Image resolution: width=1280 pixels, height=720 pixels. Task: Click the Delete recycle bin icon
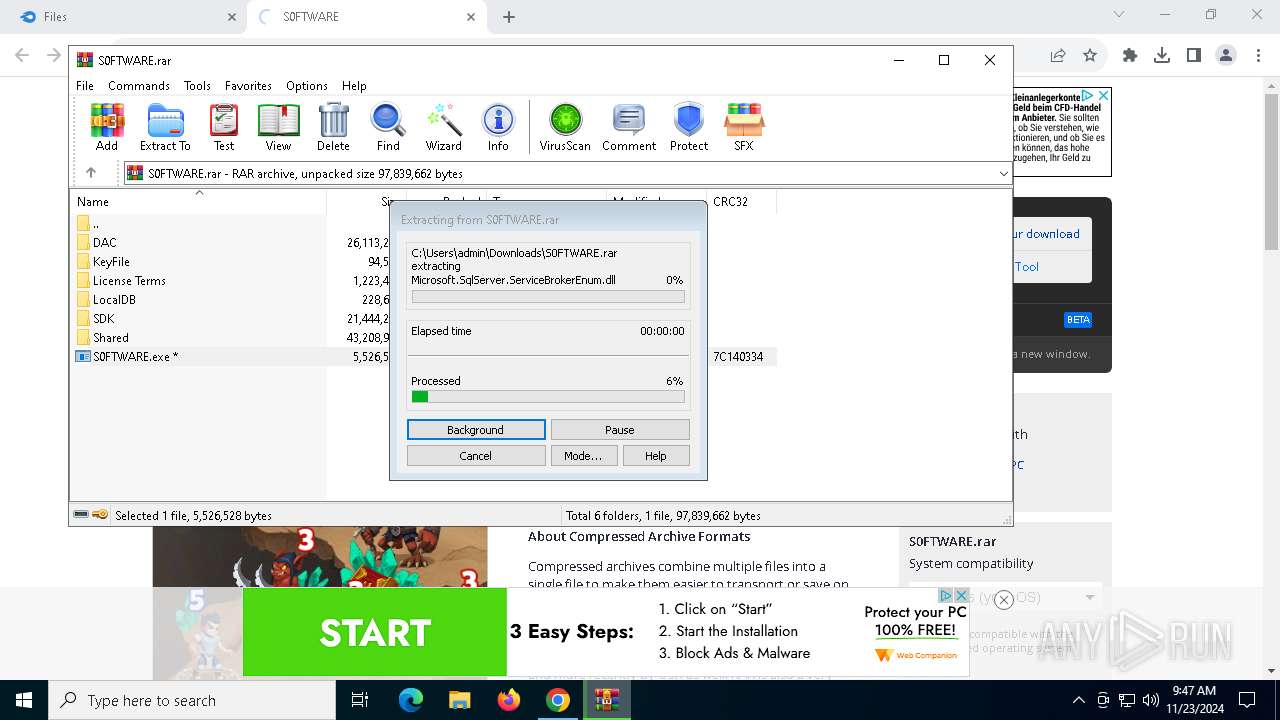pyautogui.click(x=333, y=127)
